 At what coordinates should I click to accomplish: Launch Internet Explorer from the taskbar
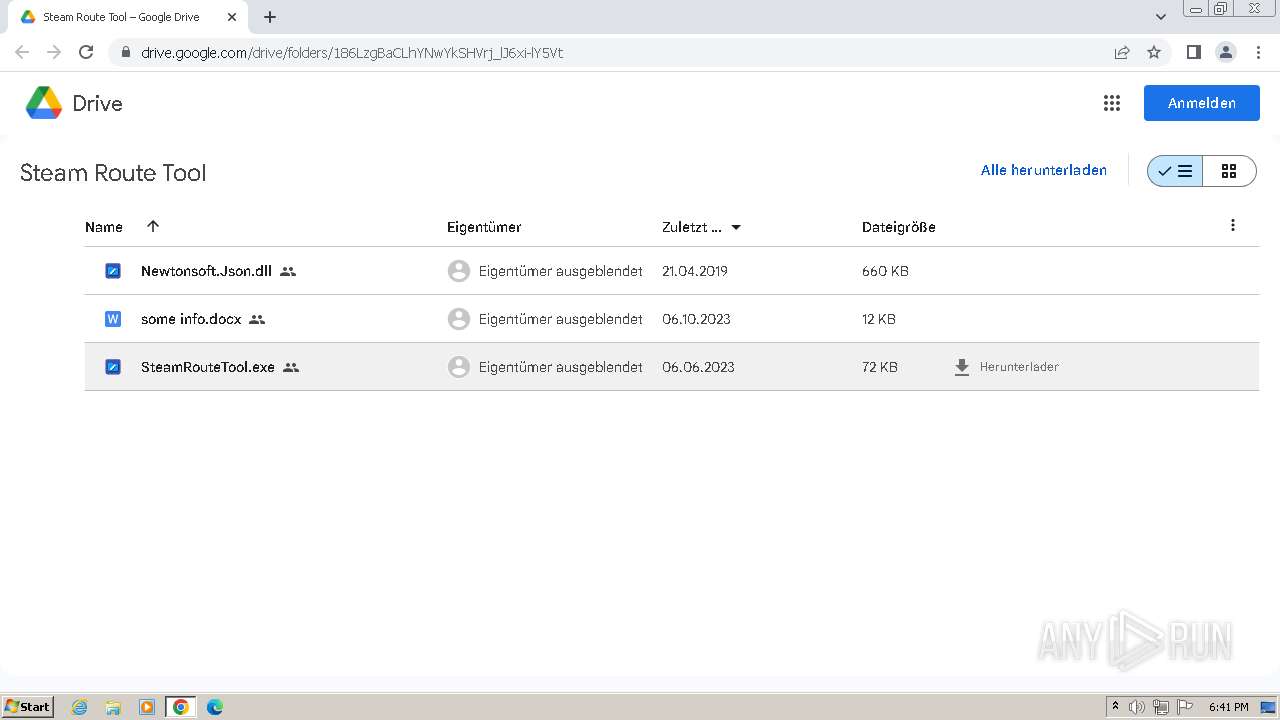pyautogui.click(x=80, y=707)
